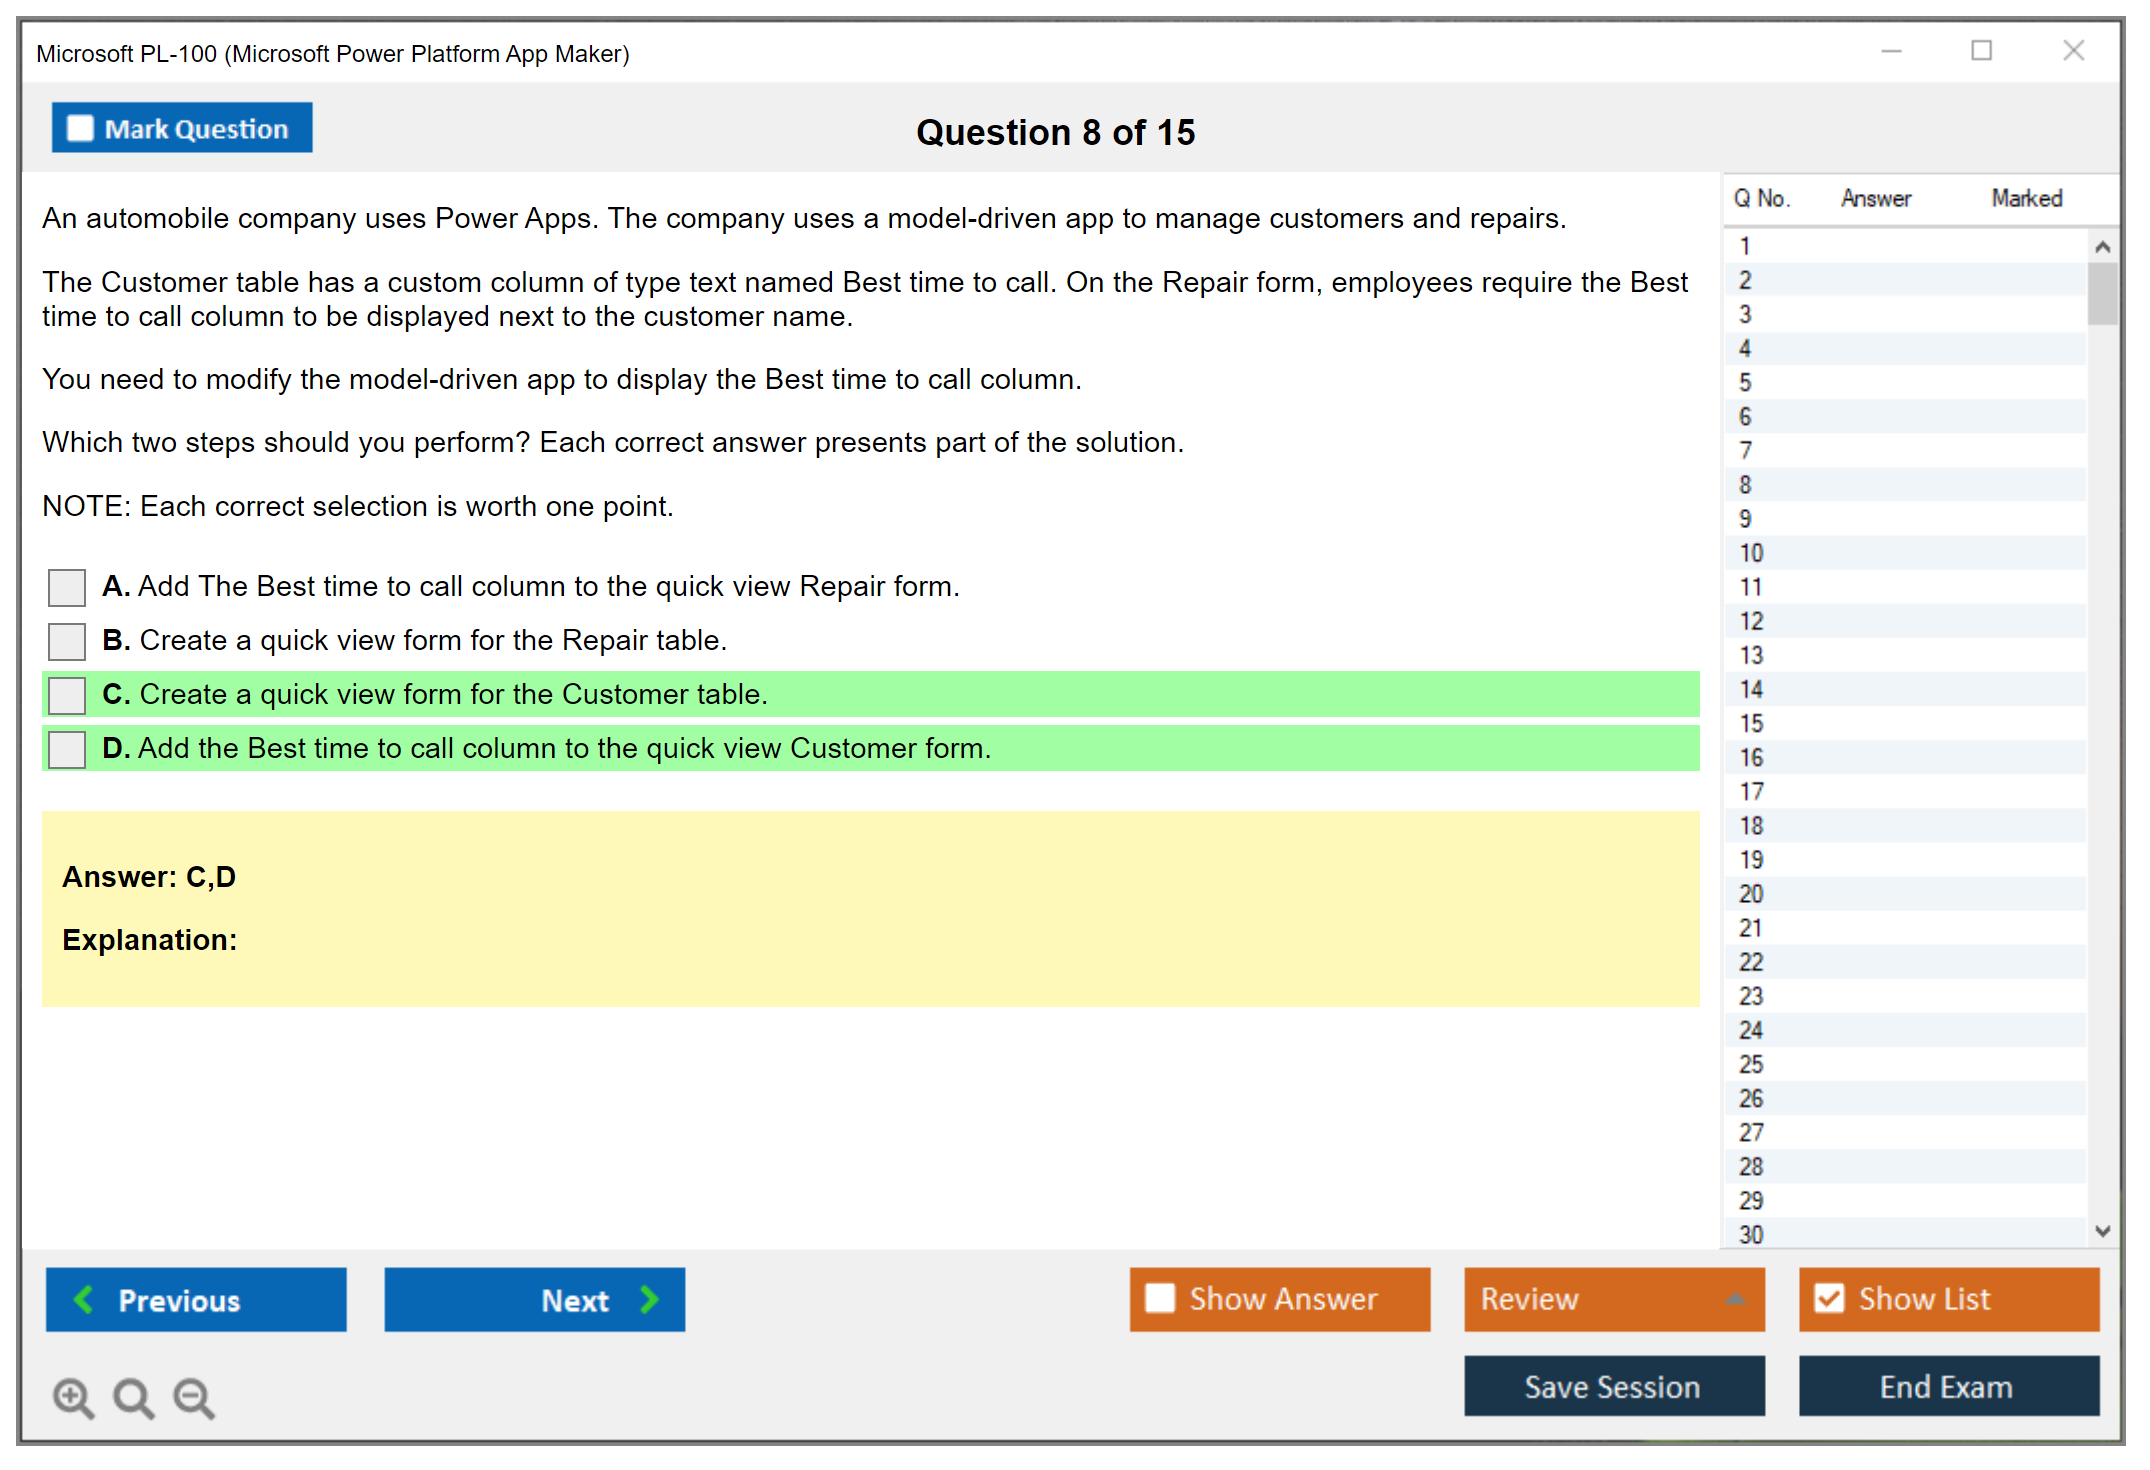Select question 14 in the list
Screen dimensions: 2150x1470
pyautogui.click(x=1751, y=689)
